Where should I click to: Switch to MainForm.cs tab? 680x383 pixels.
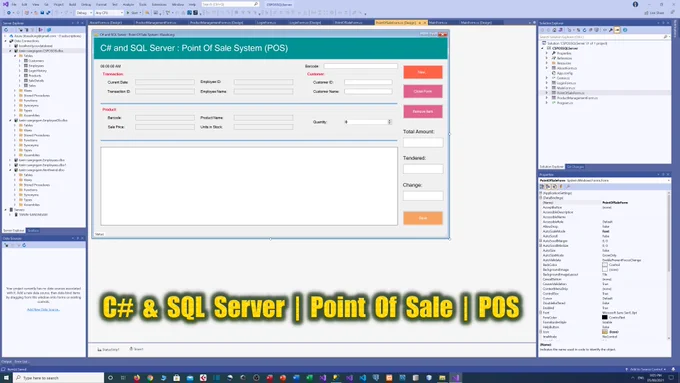(438, 22)
